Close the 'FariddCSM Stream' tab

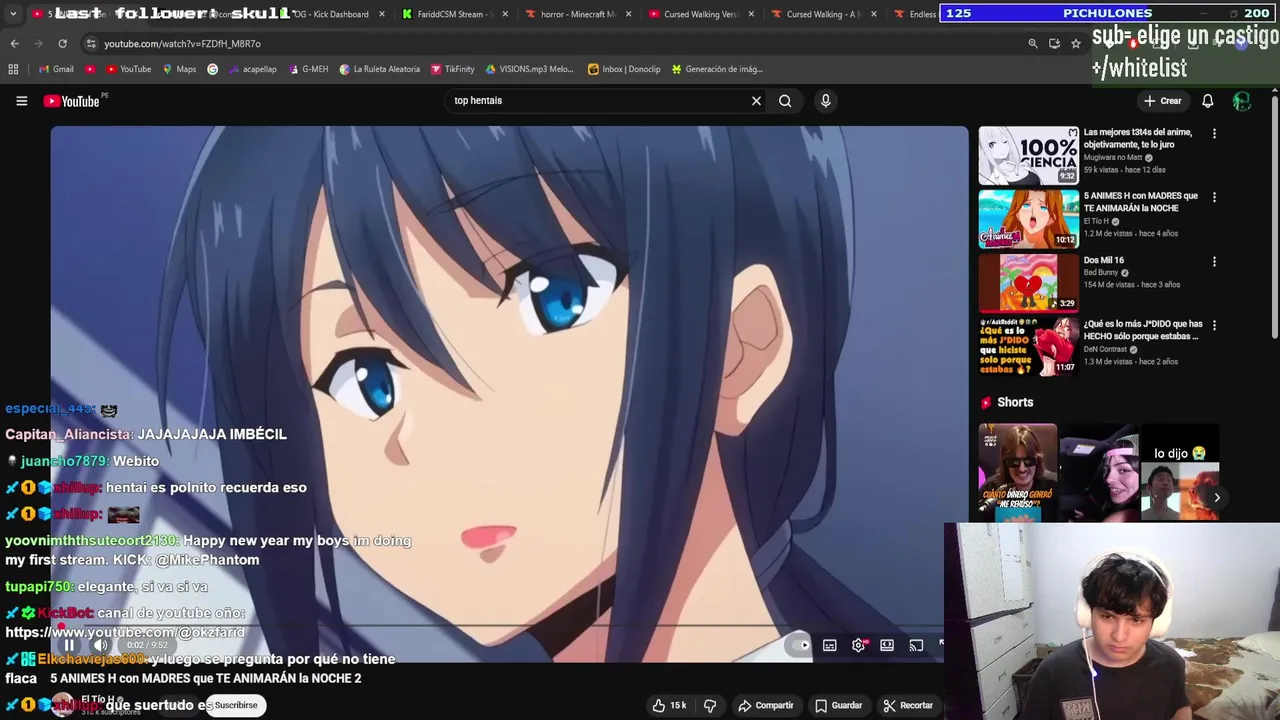(505, 14)
